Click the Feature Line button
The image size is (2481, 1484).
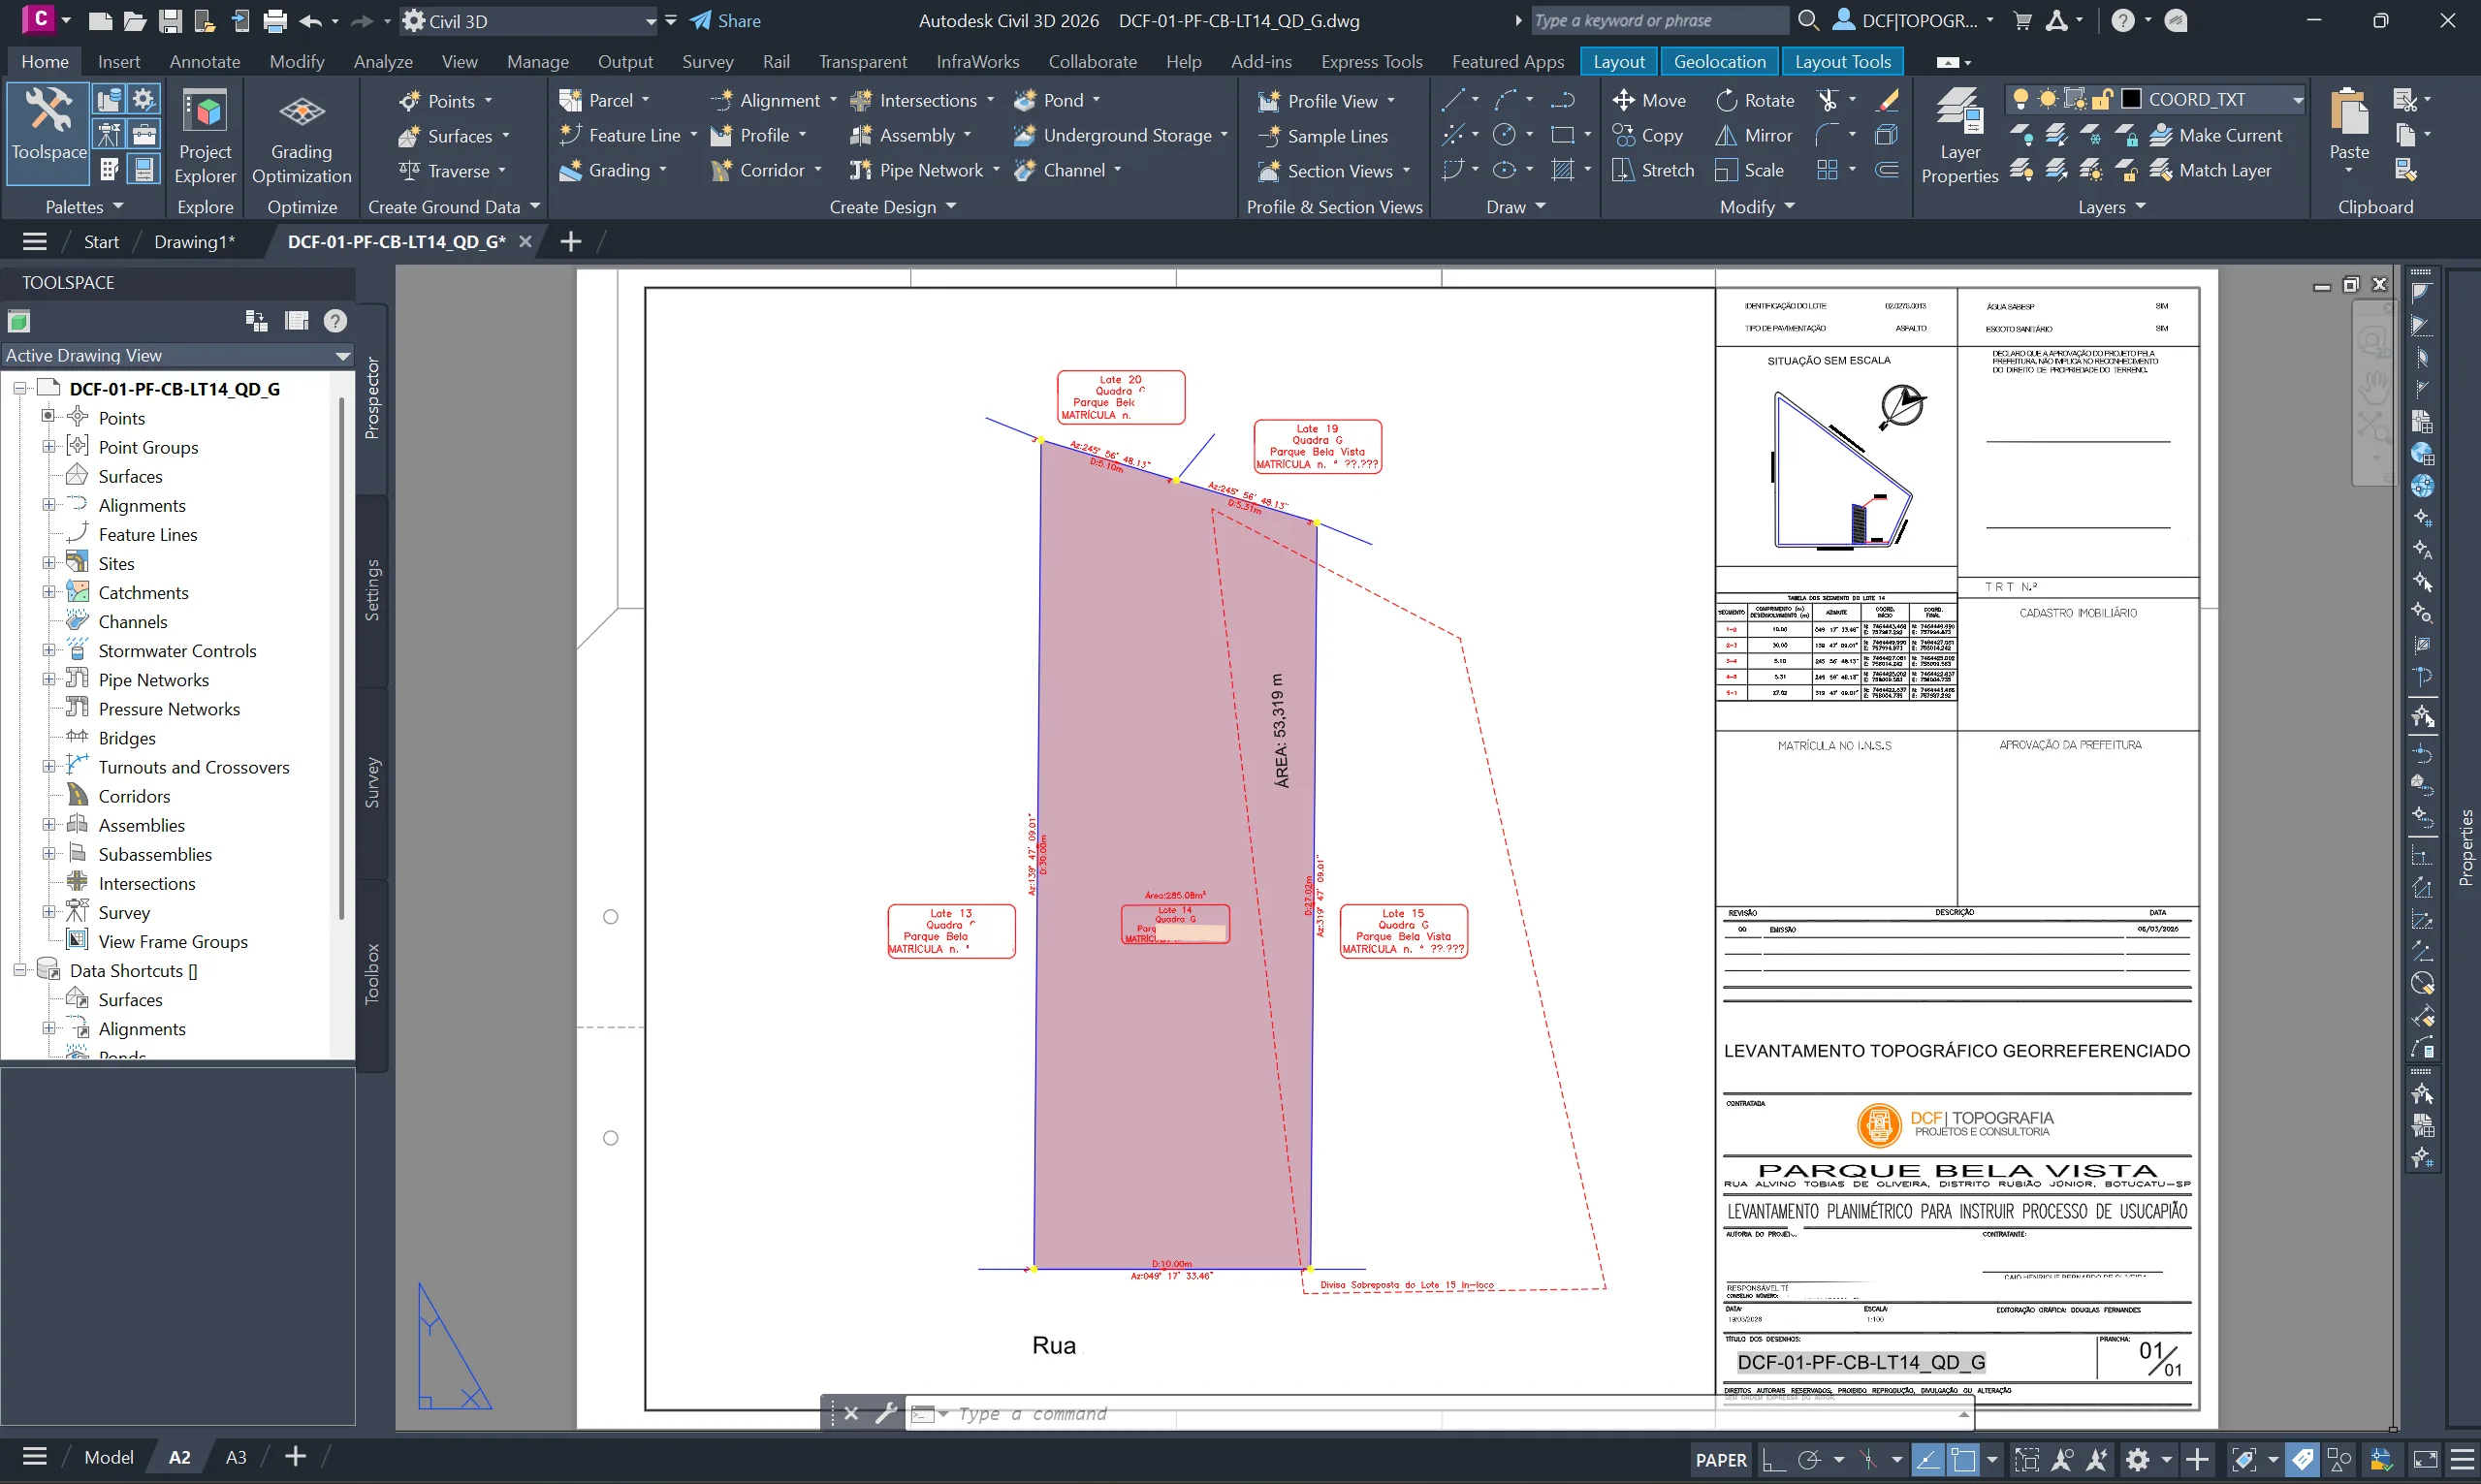(620, 135)
